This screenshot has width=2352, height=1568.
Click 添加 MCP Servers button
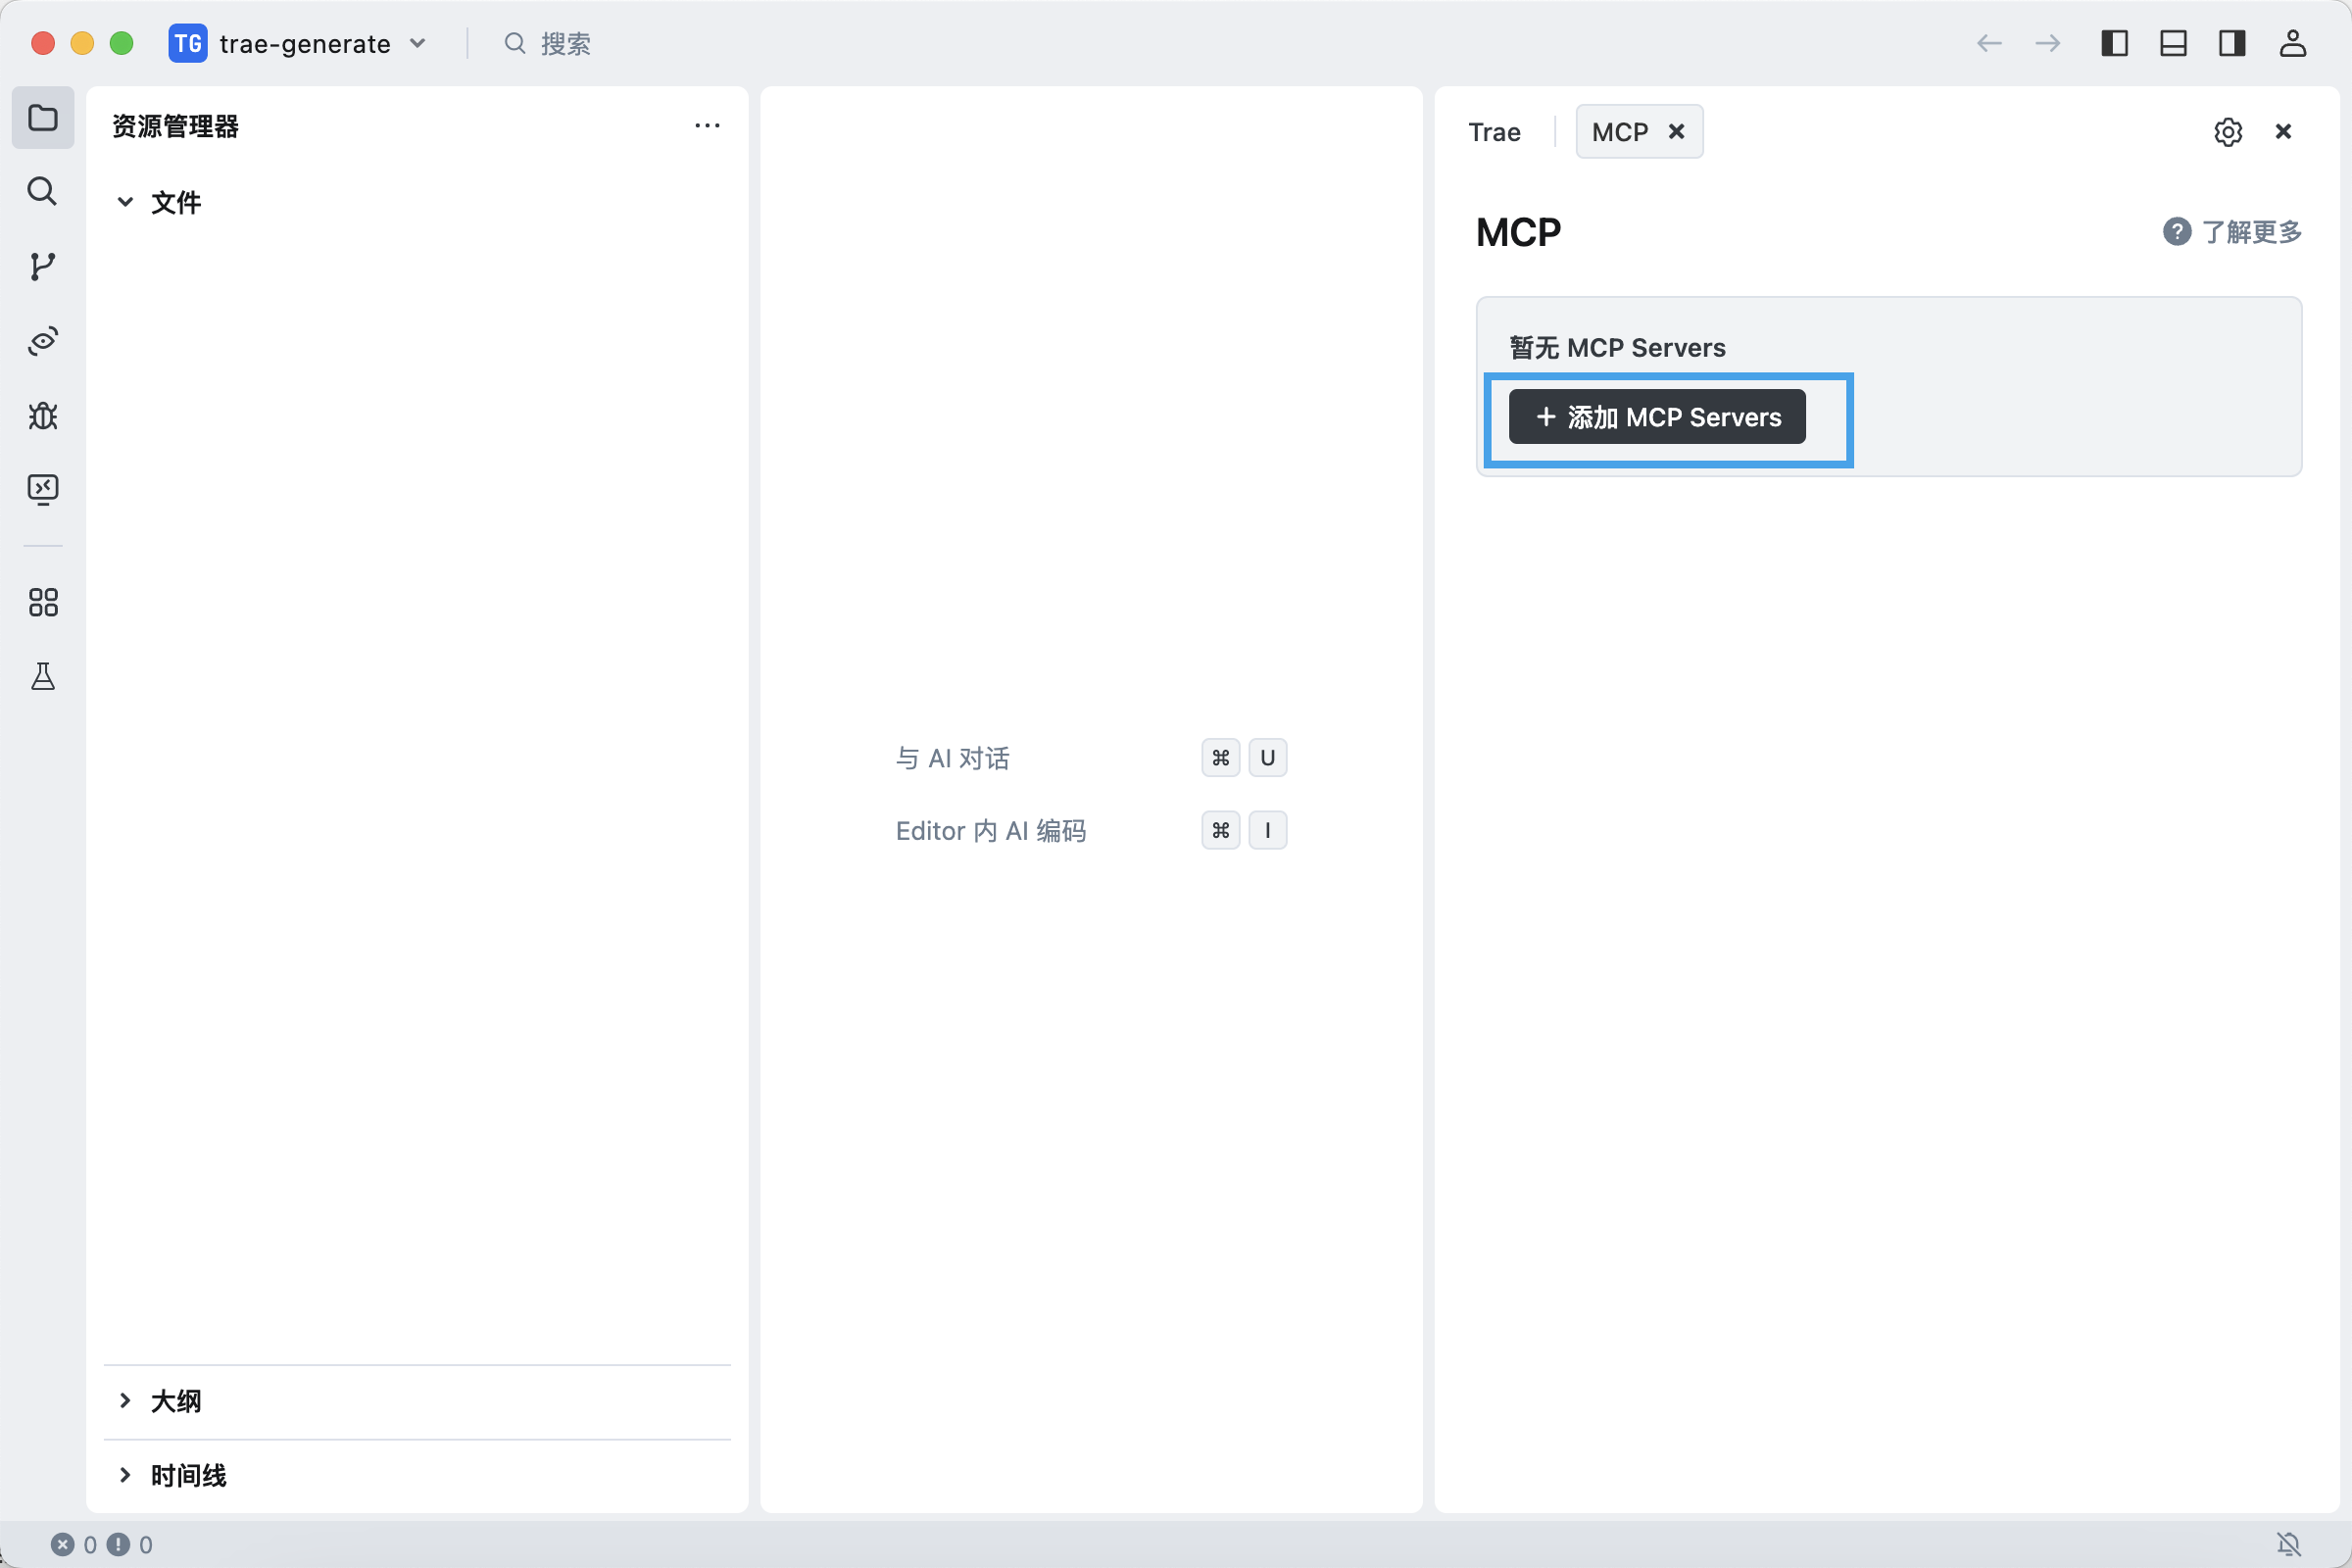click(1657, 417)
